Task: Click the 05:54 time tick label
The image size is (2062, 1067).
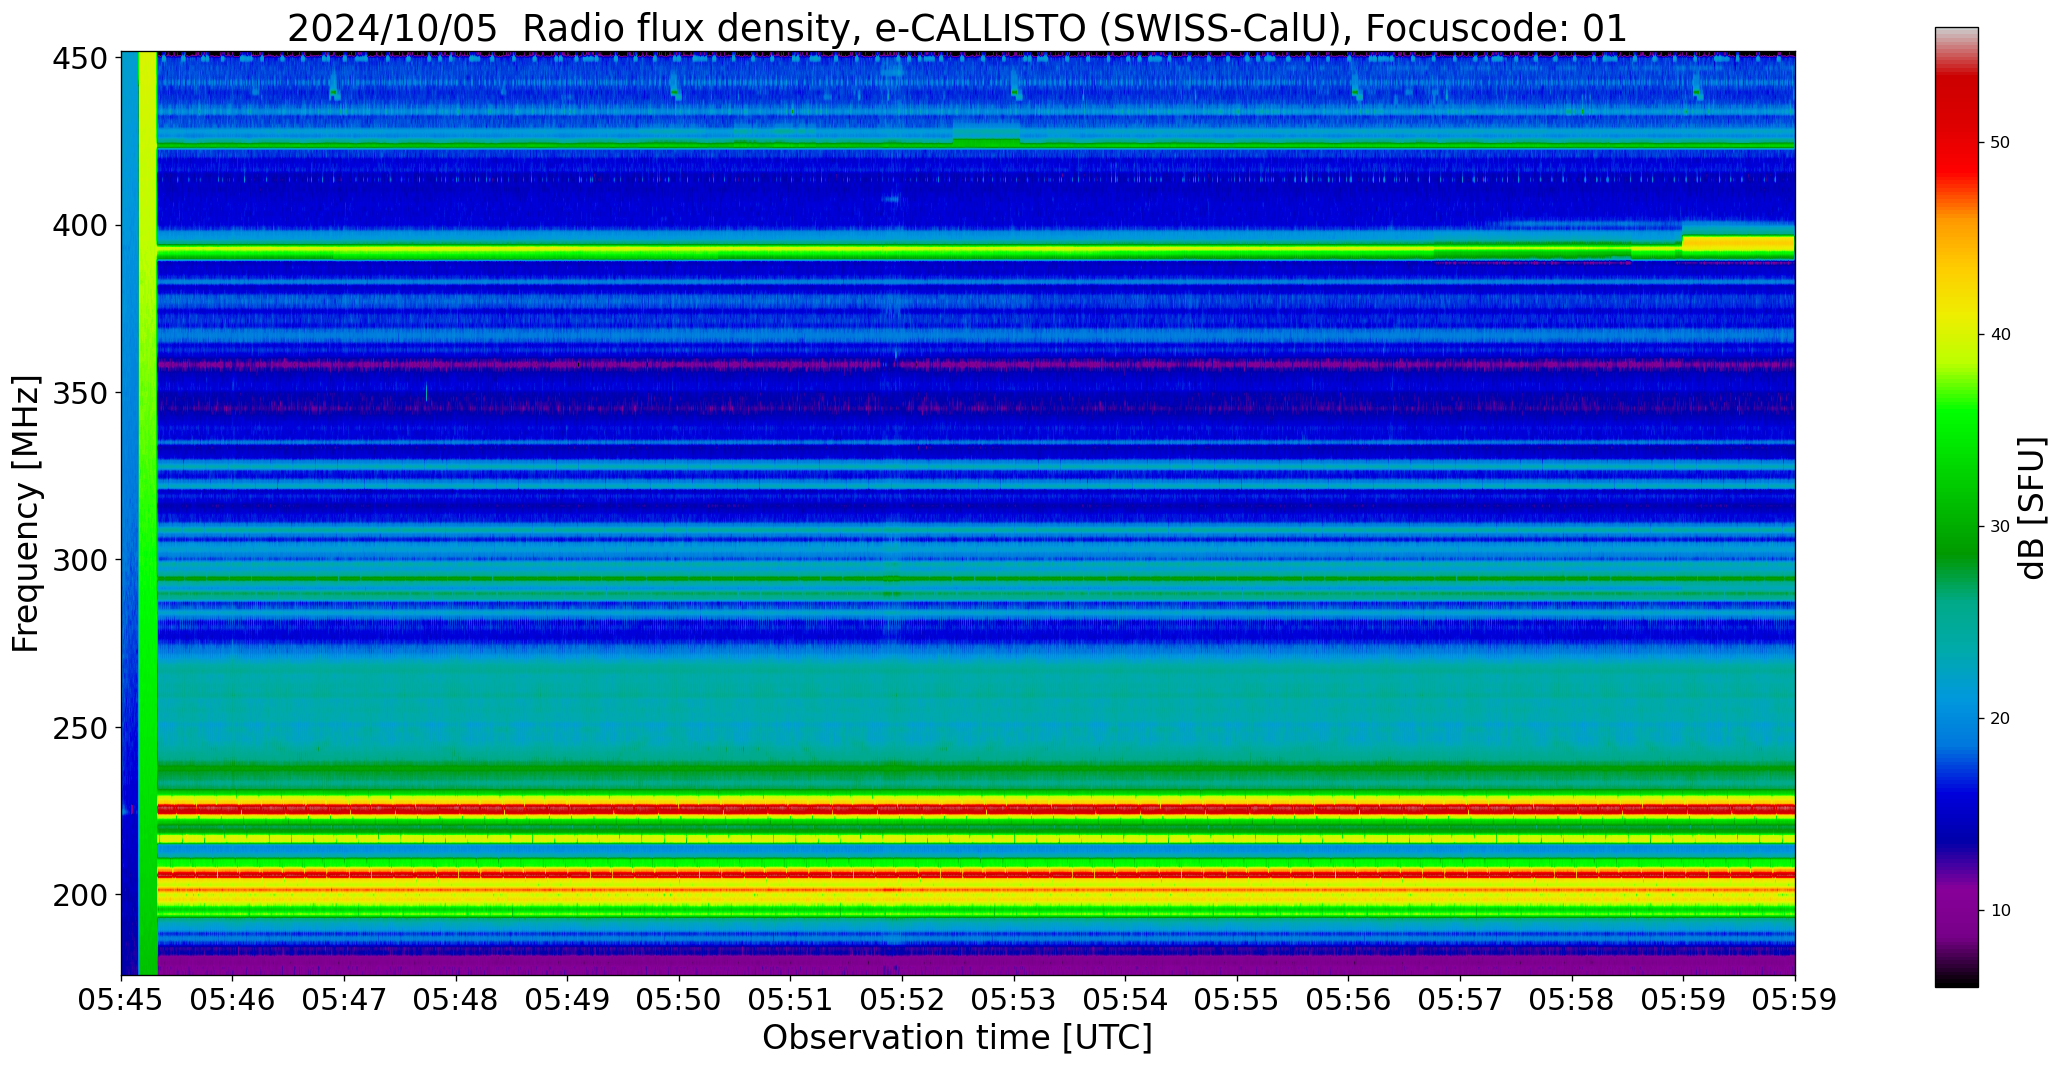Action: click(x=1126, y=1000)
